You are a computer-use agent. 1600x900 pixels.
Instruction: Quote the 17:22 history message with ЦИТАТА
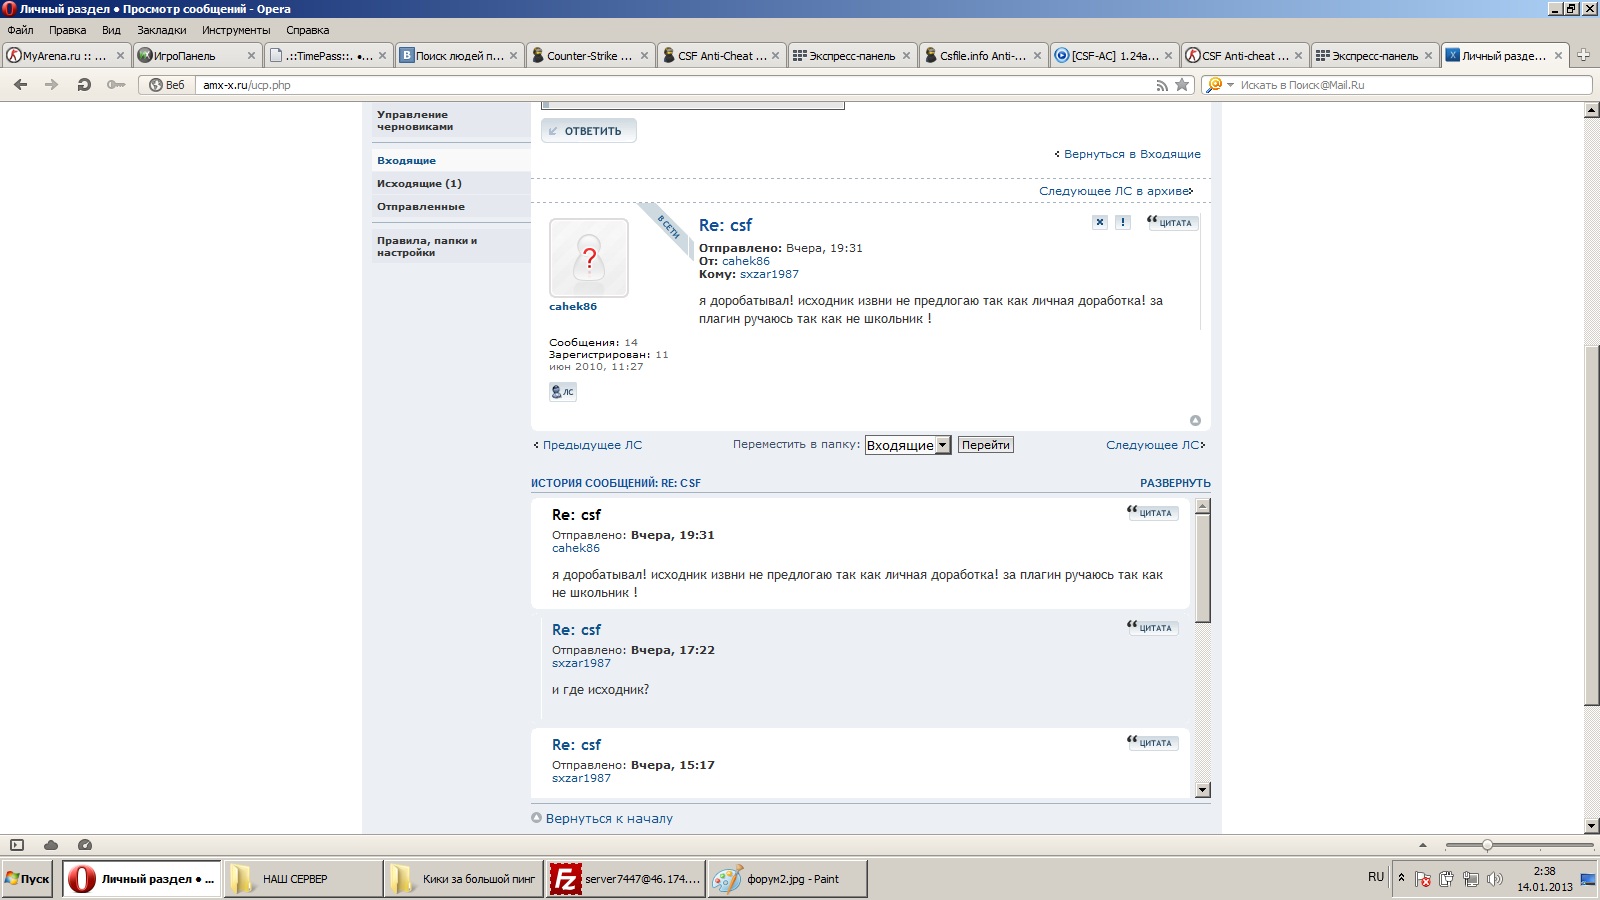click(1153, 628)
